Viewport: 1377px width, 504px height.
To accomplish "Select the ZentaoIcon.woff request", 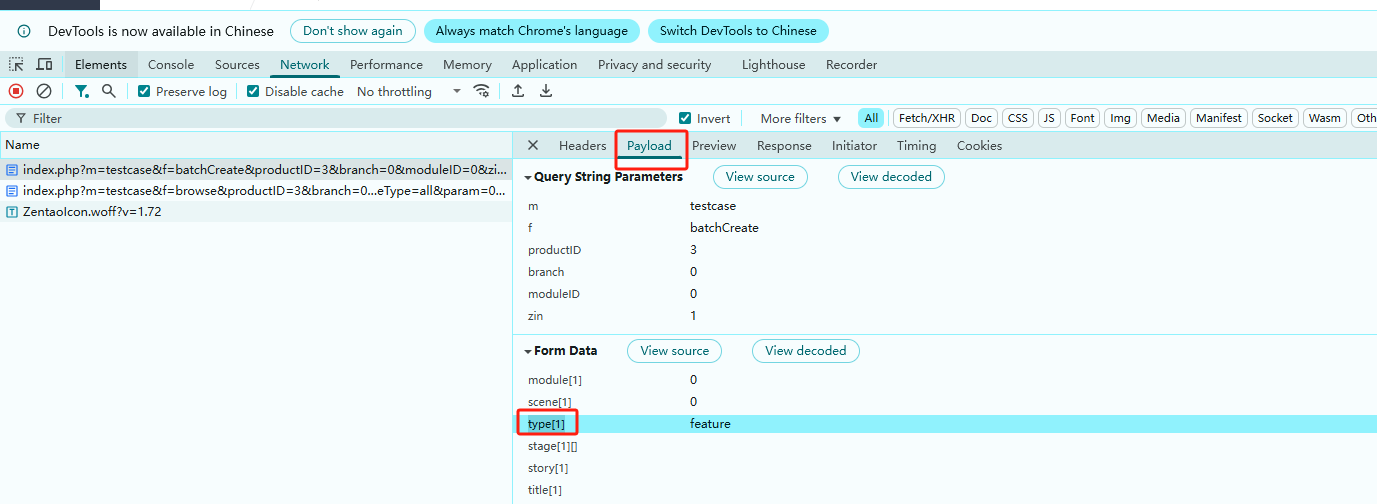I will coord(256,212).
